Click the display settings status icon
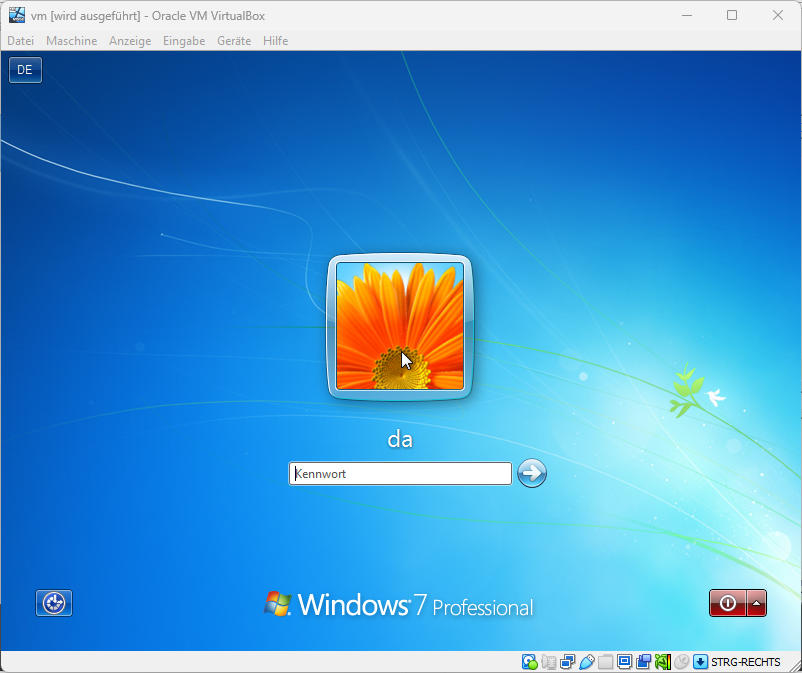This screenshot has height=673, width=802. (x=625, y=661)
